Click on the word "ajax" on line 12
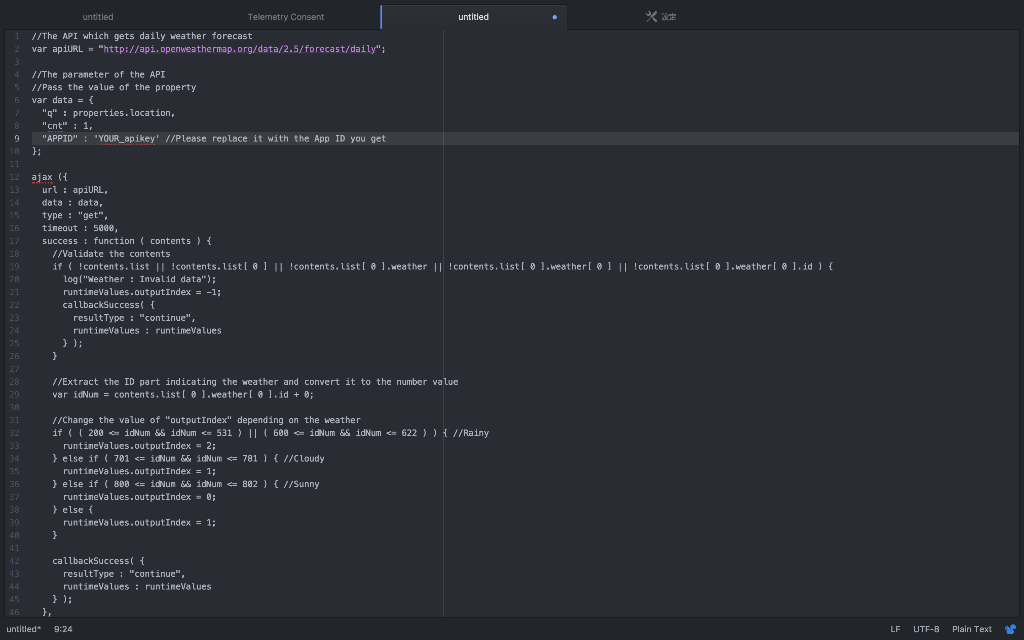The height and width of the screenshot is (640, 1024). tap(42, 177)
